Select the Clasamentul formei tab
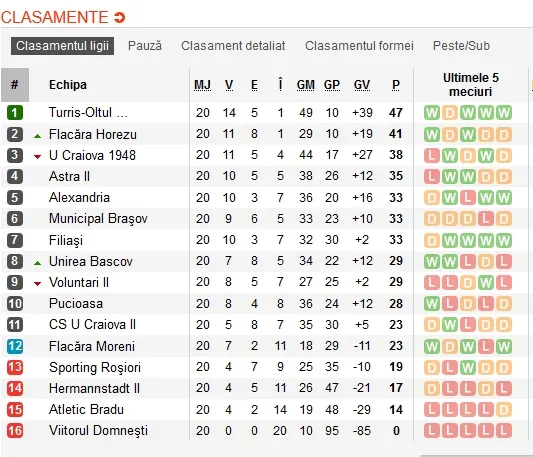The width and height of the screenshot is (533, 457). point(359,46)
